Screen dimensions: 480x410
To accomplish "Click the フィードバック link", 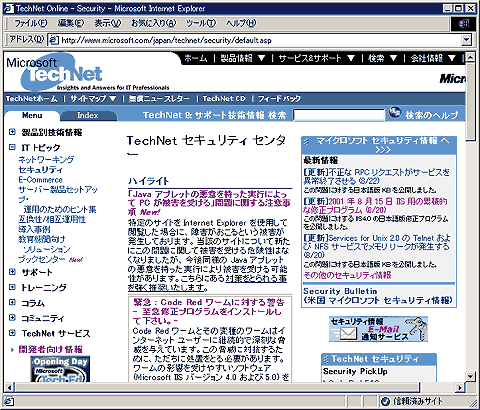I will pyautogui.click(x=279, y=99).
